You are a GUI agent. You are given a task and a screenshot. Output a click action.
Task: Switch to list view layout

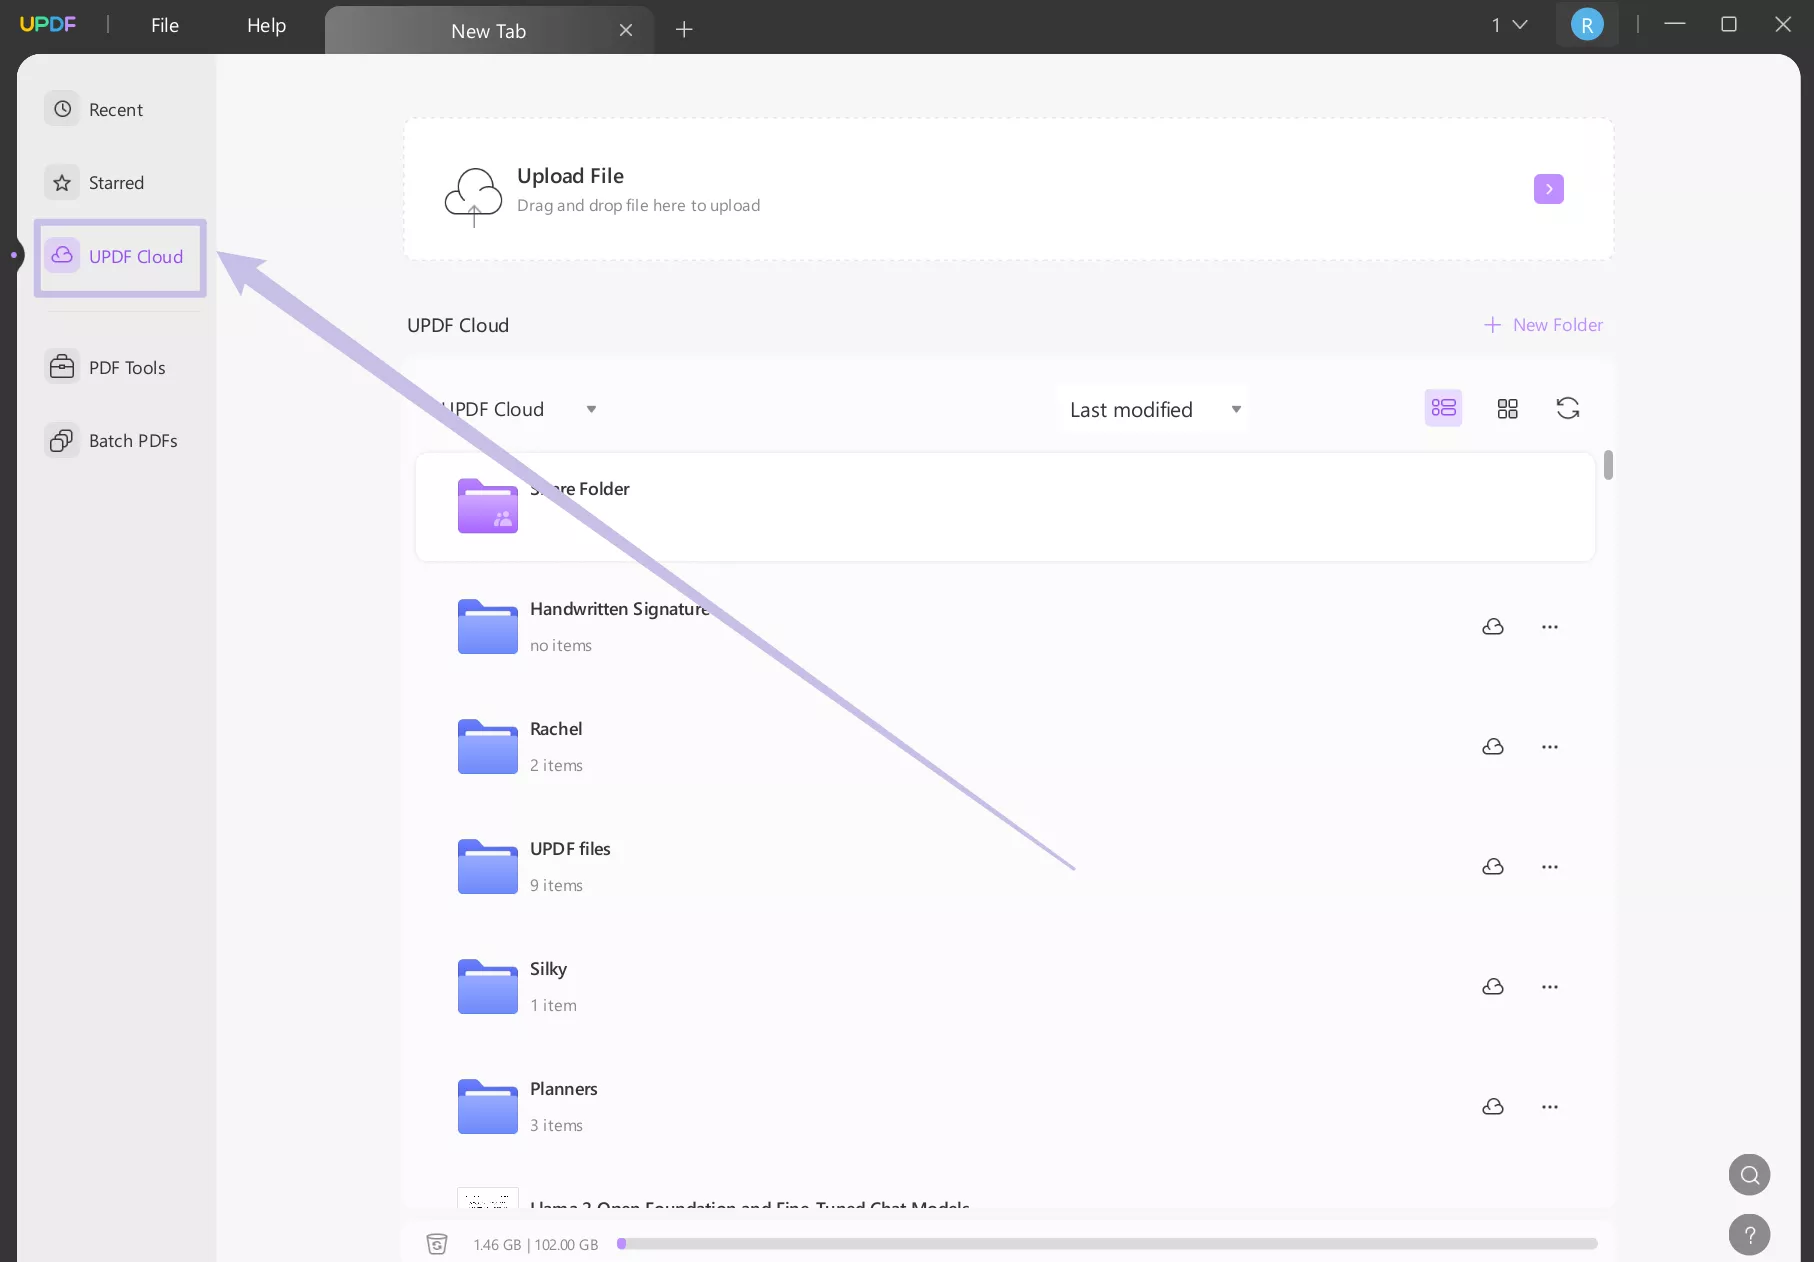tap(1442, 408)
